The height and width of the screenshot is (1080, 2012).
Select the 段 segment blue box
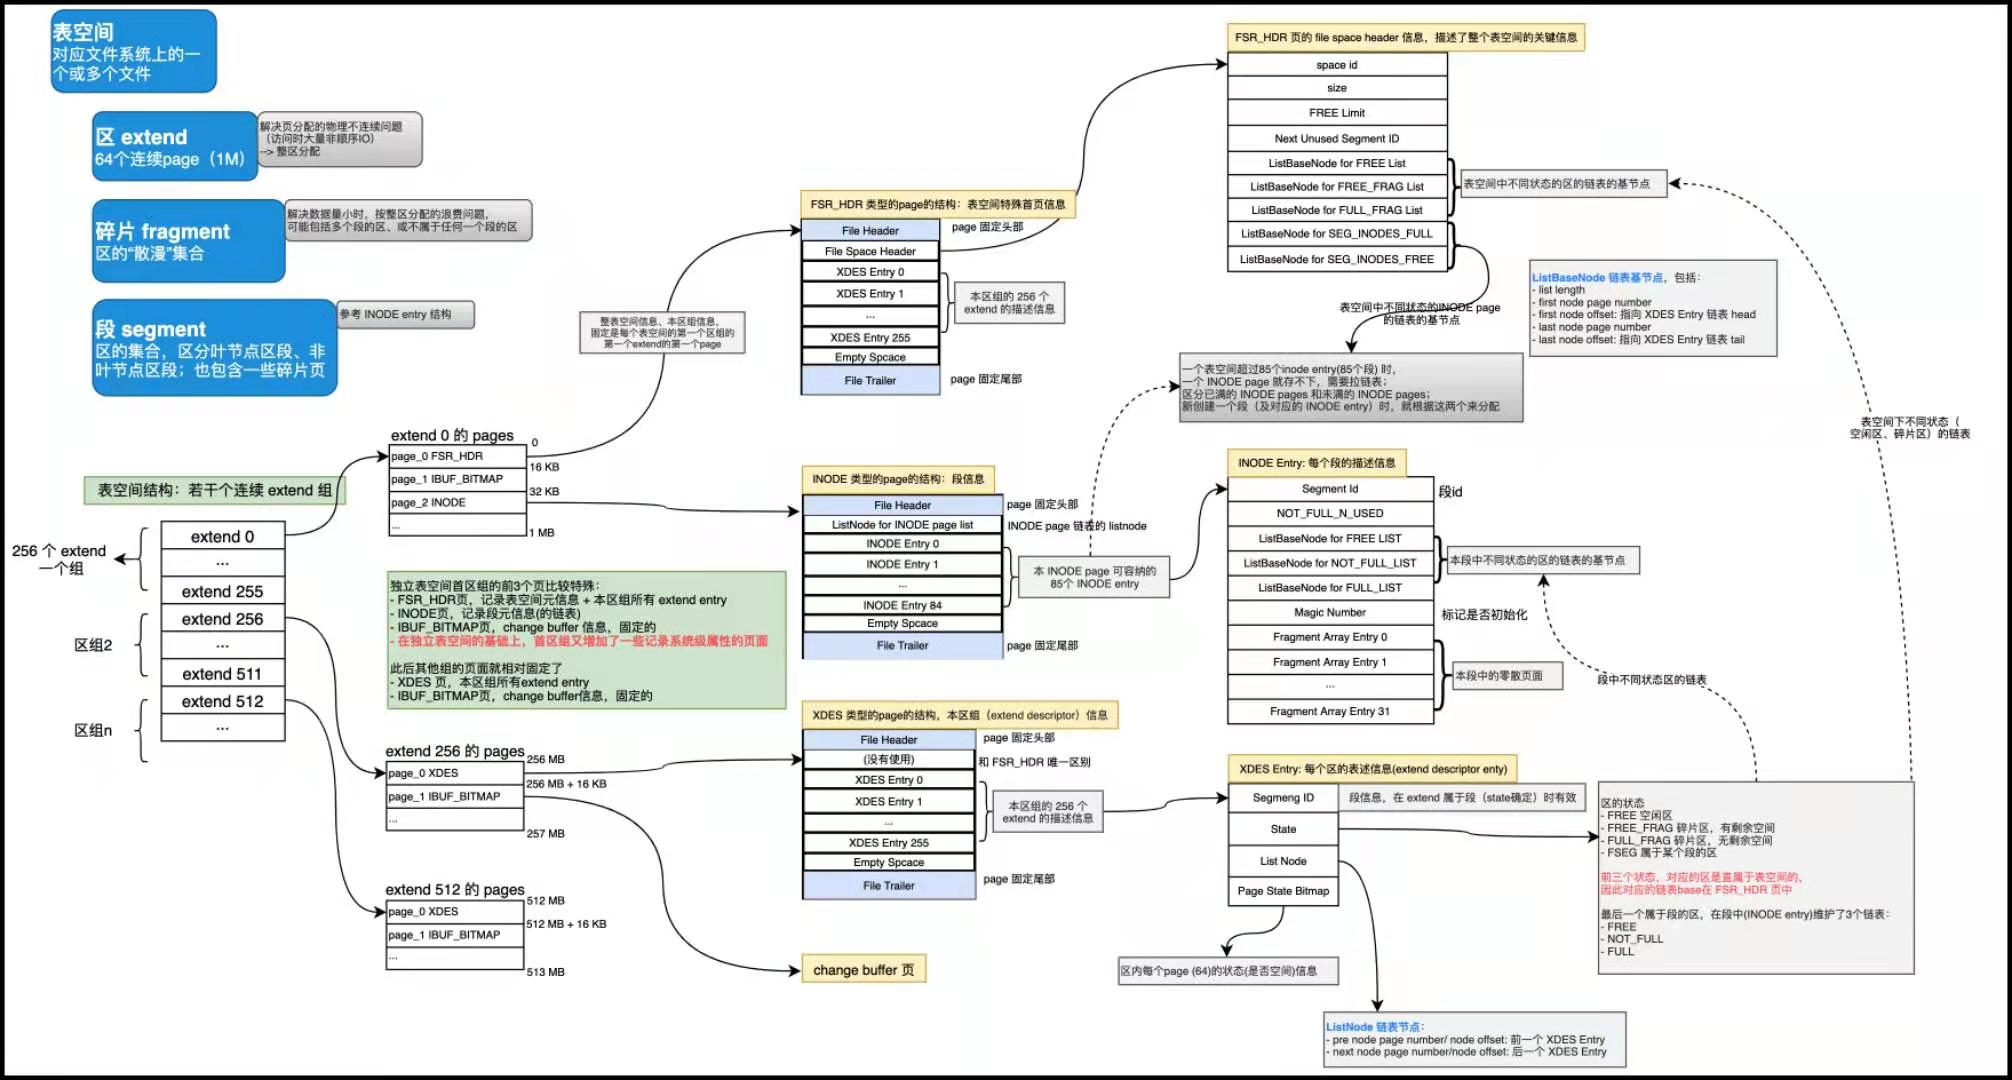click(x=214, y=348)
